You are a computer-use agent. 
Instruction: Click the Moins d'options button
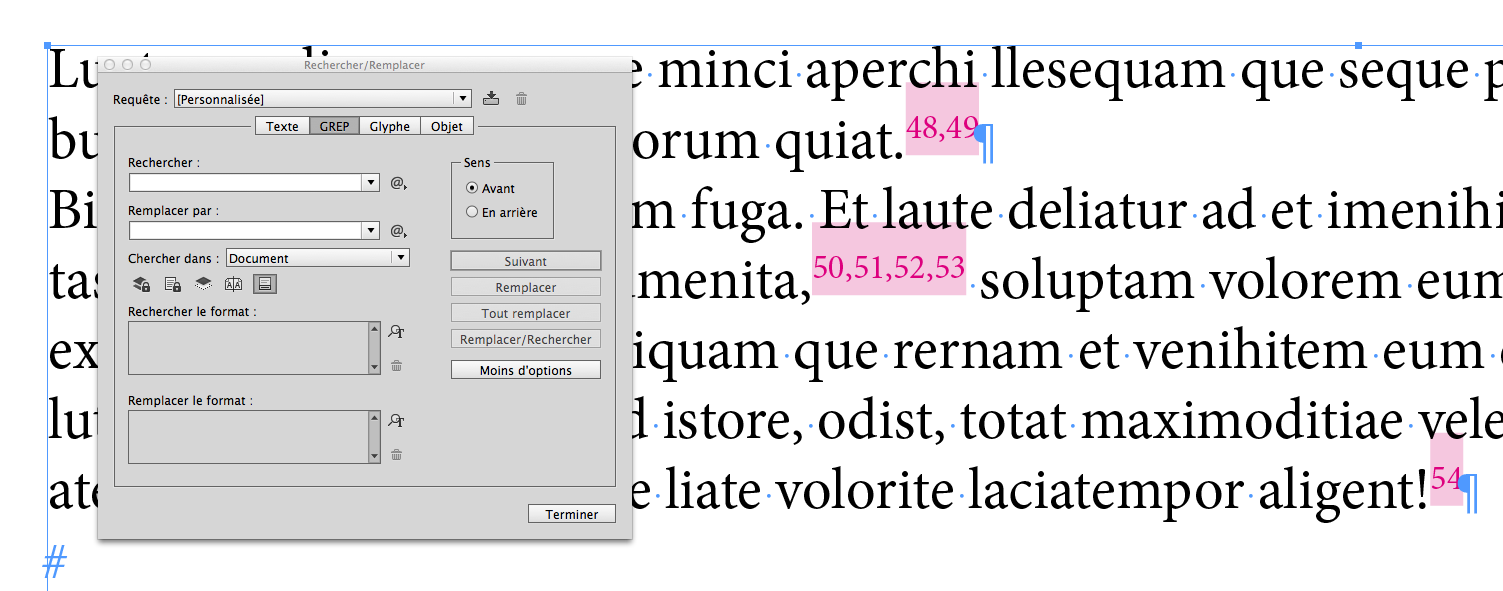pos(526,370)
